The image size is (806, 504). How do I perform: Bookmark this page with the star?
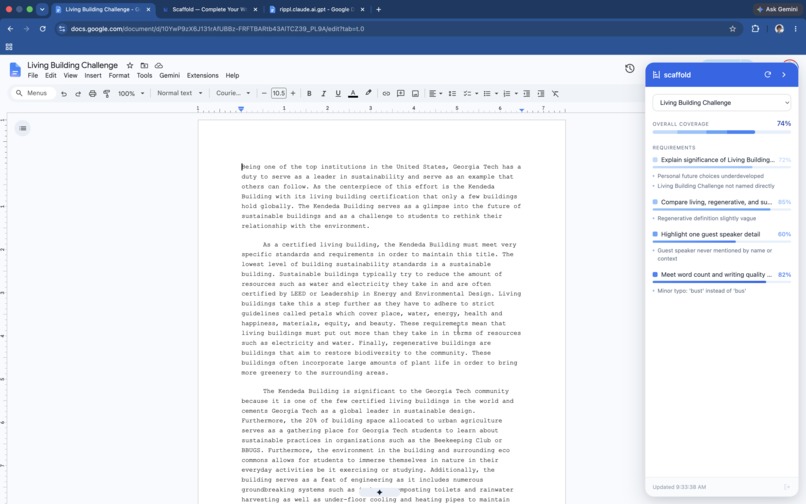[x=732, y=29]
